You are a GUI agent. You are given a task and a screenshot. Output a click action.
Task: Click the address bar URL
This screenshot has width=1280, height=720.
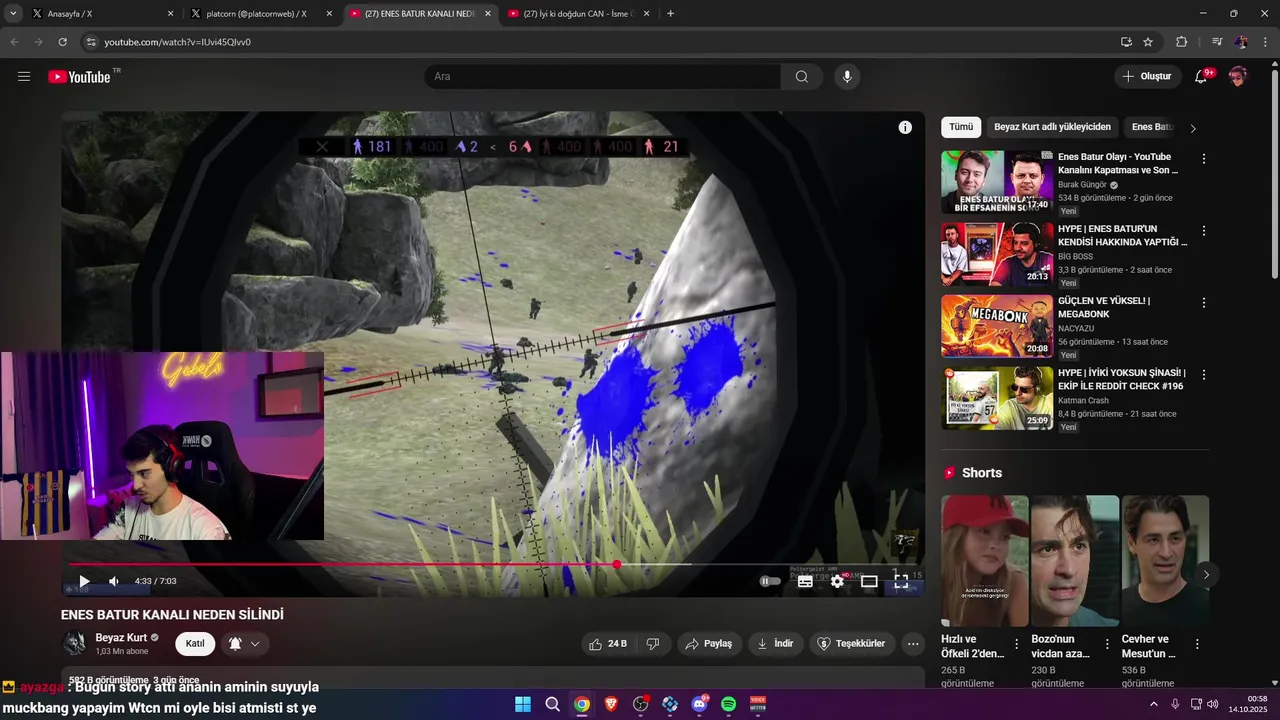click(177, 42)
